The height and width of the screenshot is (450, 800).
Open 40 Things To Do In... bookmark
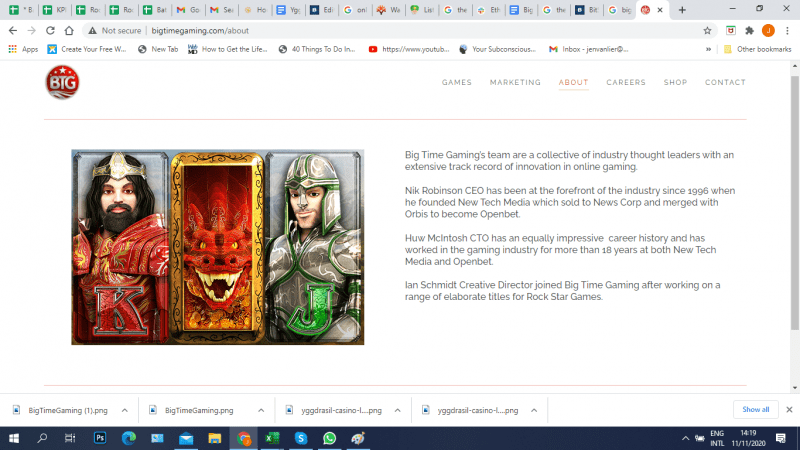coord(317,49)
